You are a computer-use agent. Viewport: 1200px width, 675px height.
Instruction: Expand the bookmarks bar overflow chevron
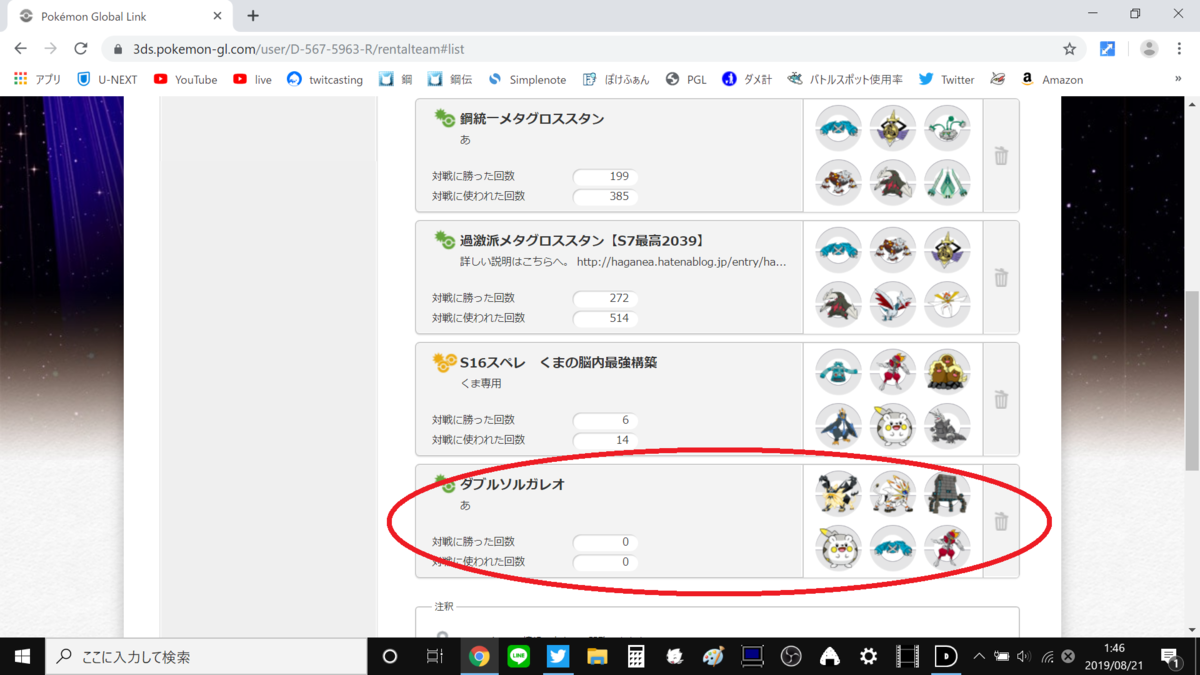(x=1178, y=79)
